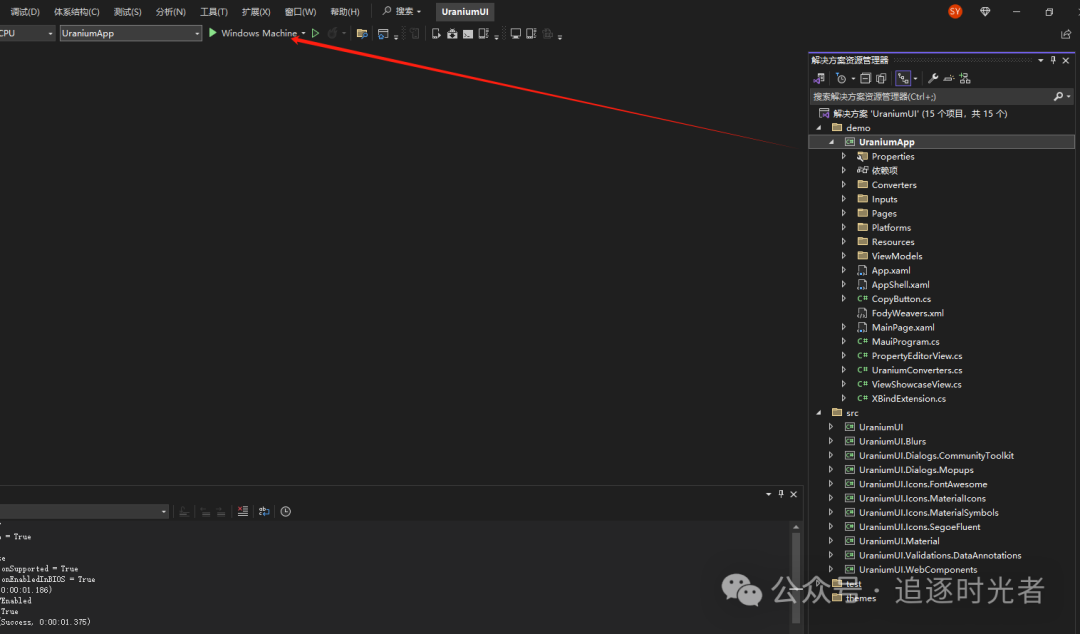Click the UraniumUI solution name label

[x=465, y=12]
